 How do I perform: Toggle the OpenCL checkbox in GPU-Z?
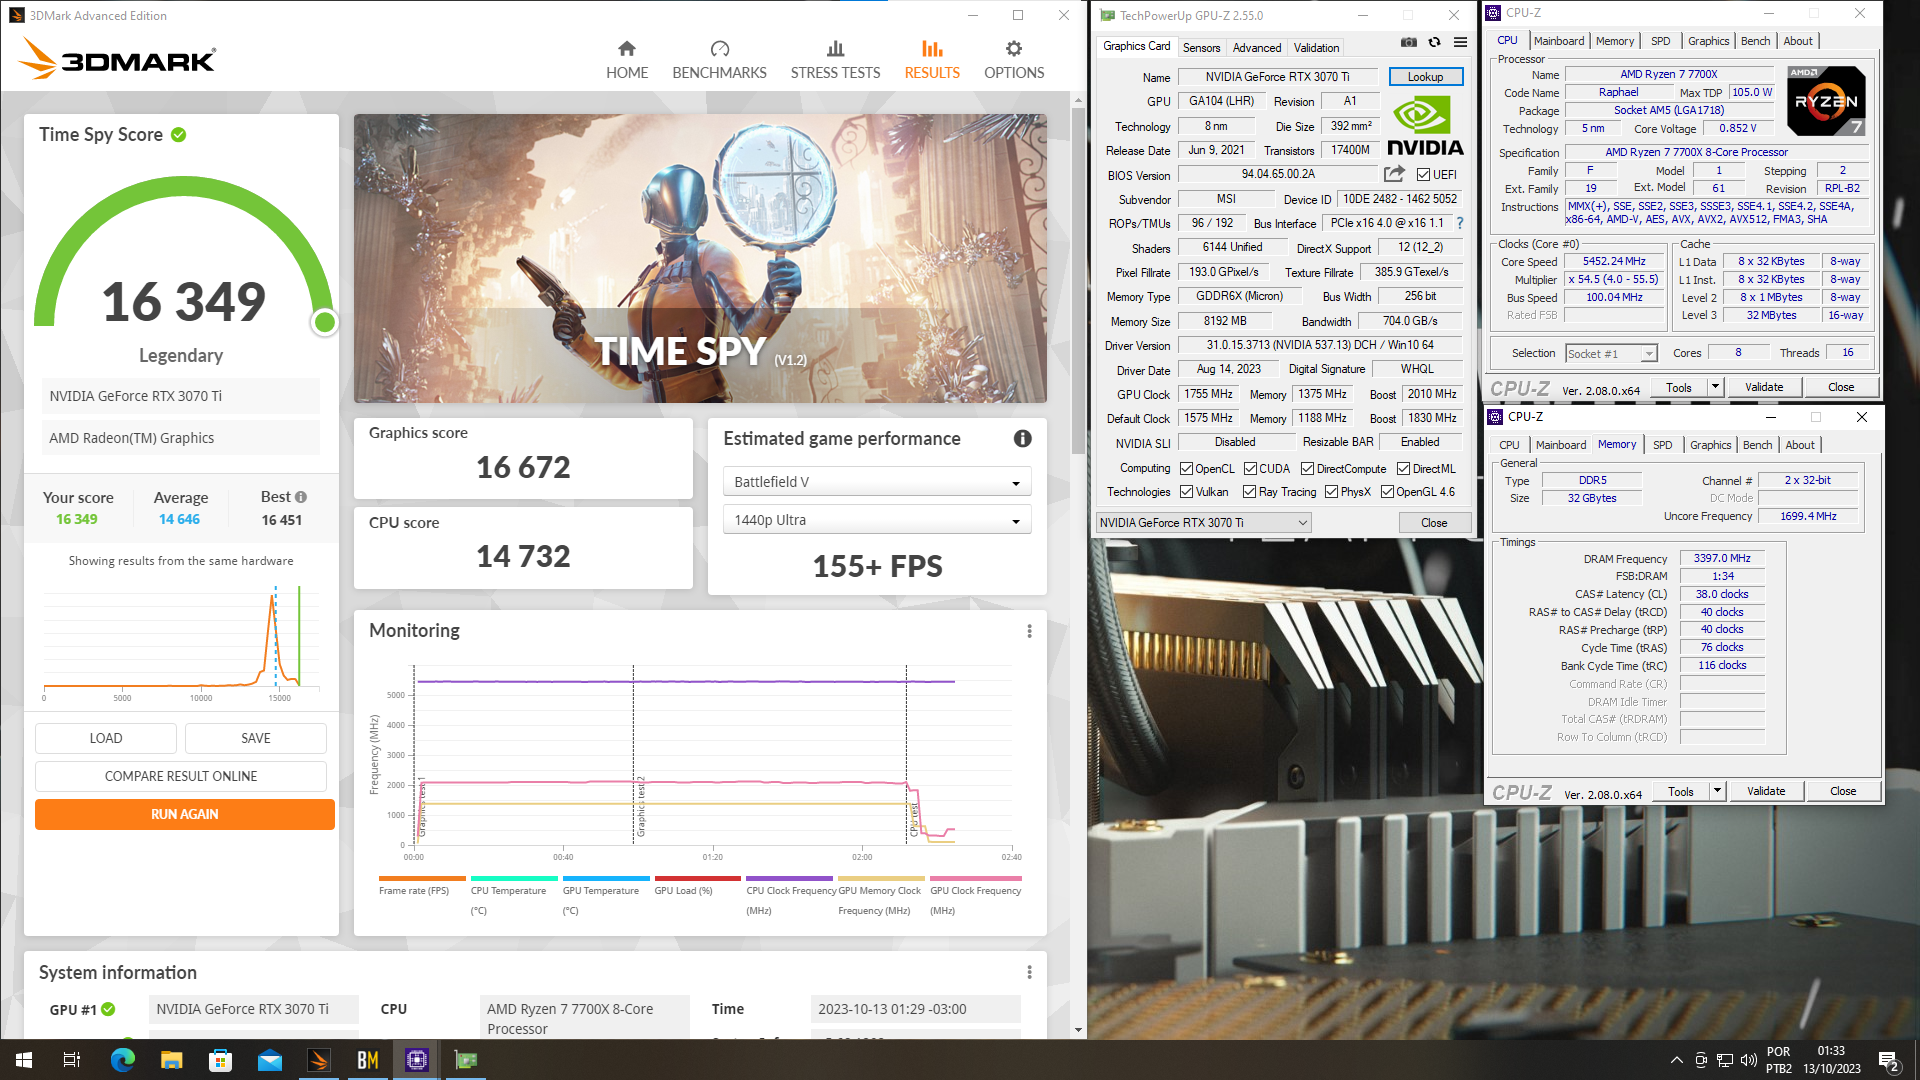pos(1186,469)
